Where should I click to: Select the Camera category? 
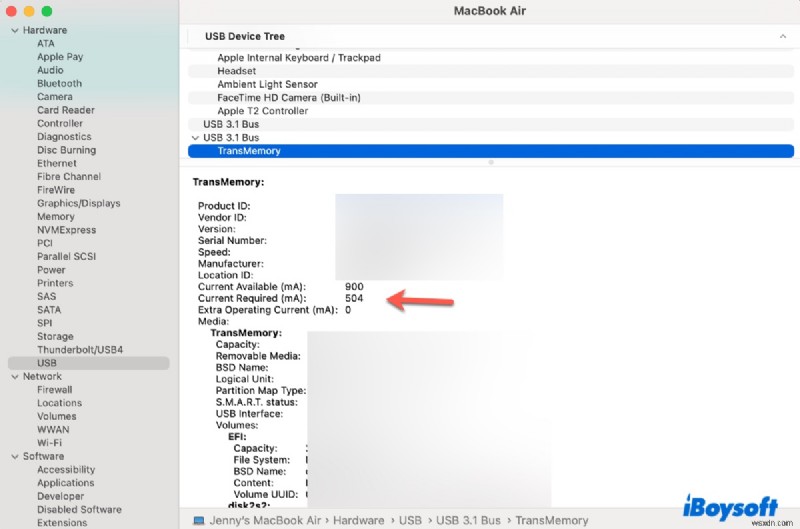(55, 97)
